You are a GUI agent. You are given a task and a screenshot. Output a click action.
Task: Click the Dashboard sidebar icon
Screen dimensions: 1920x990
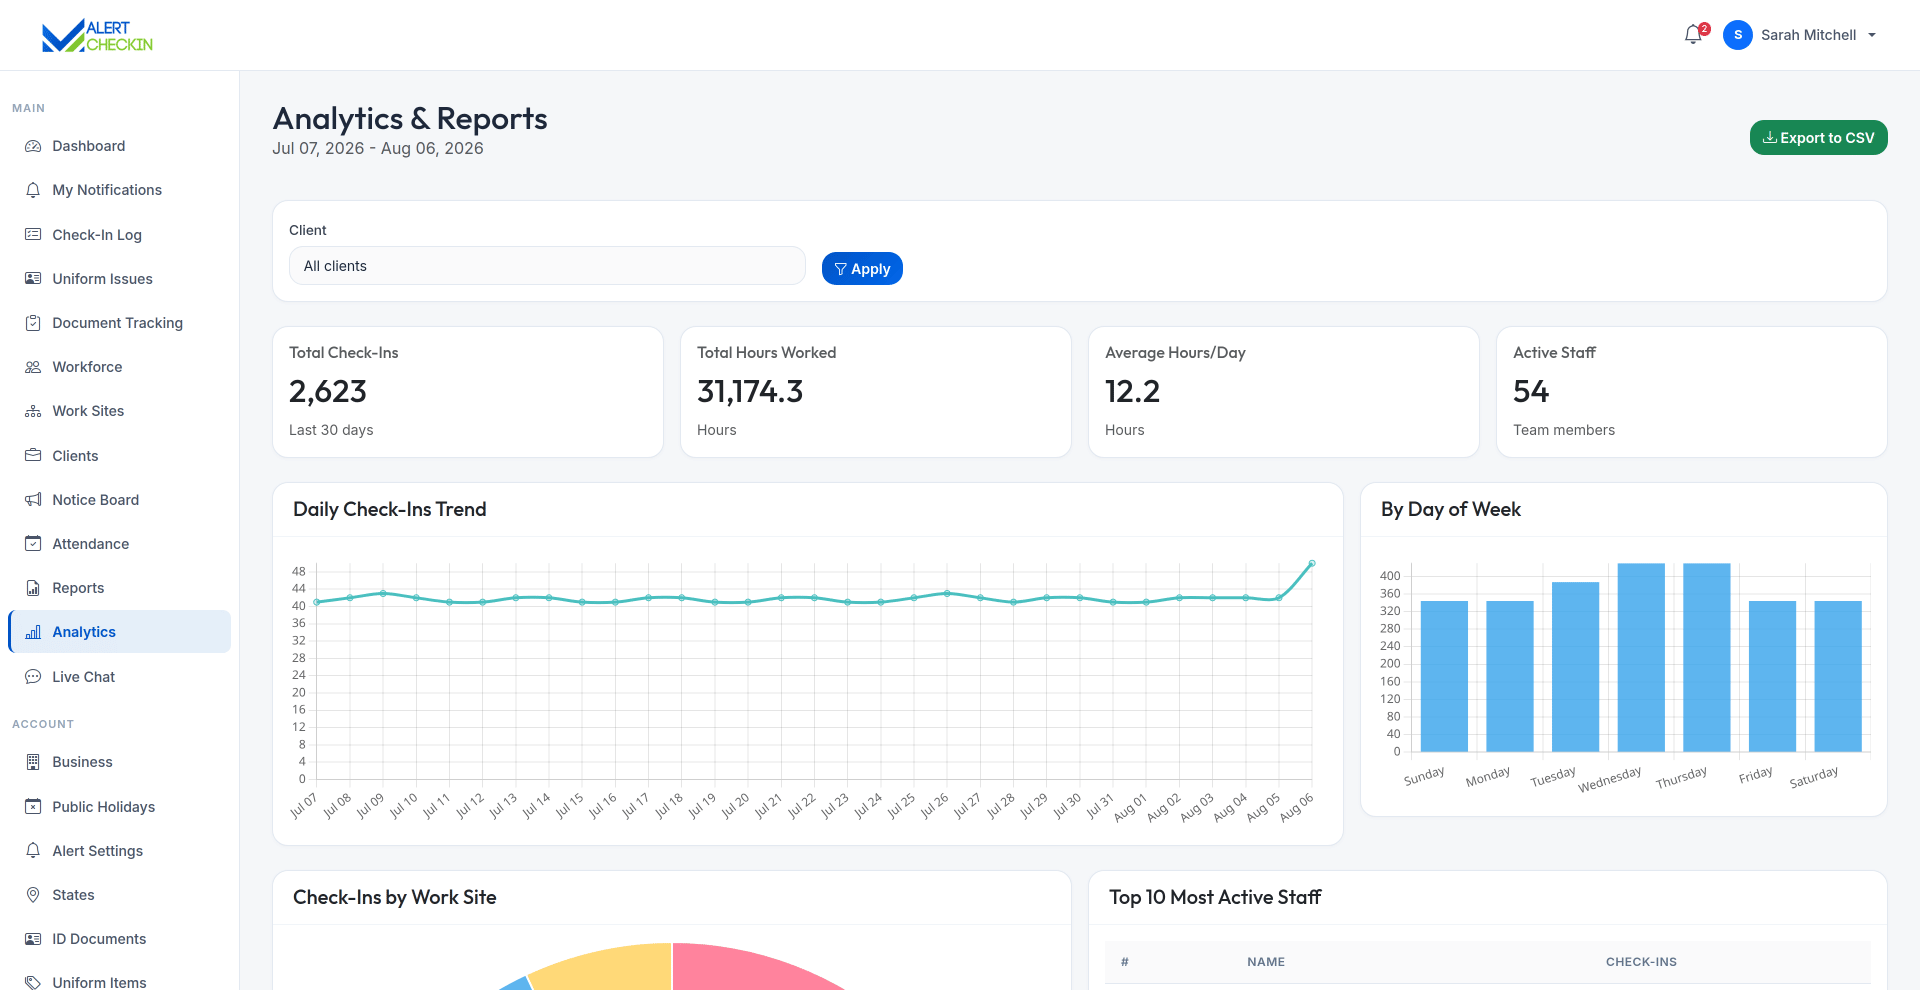33,146
